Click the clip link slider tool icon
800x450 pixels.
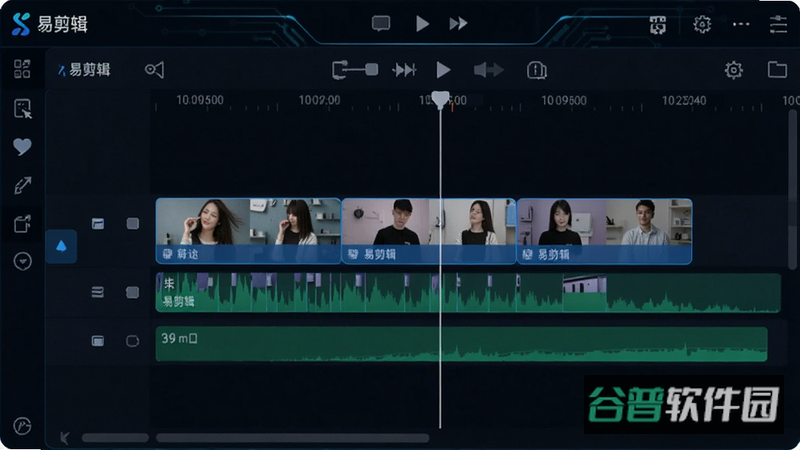355,70
